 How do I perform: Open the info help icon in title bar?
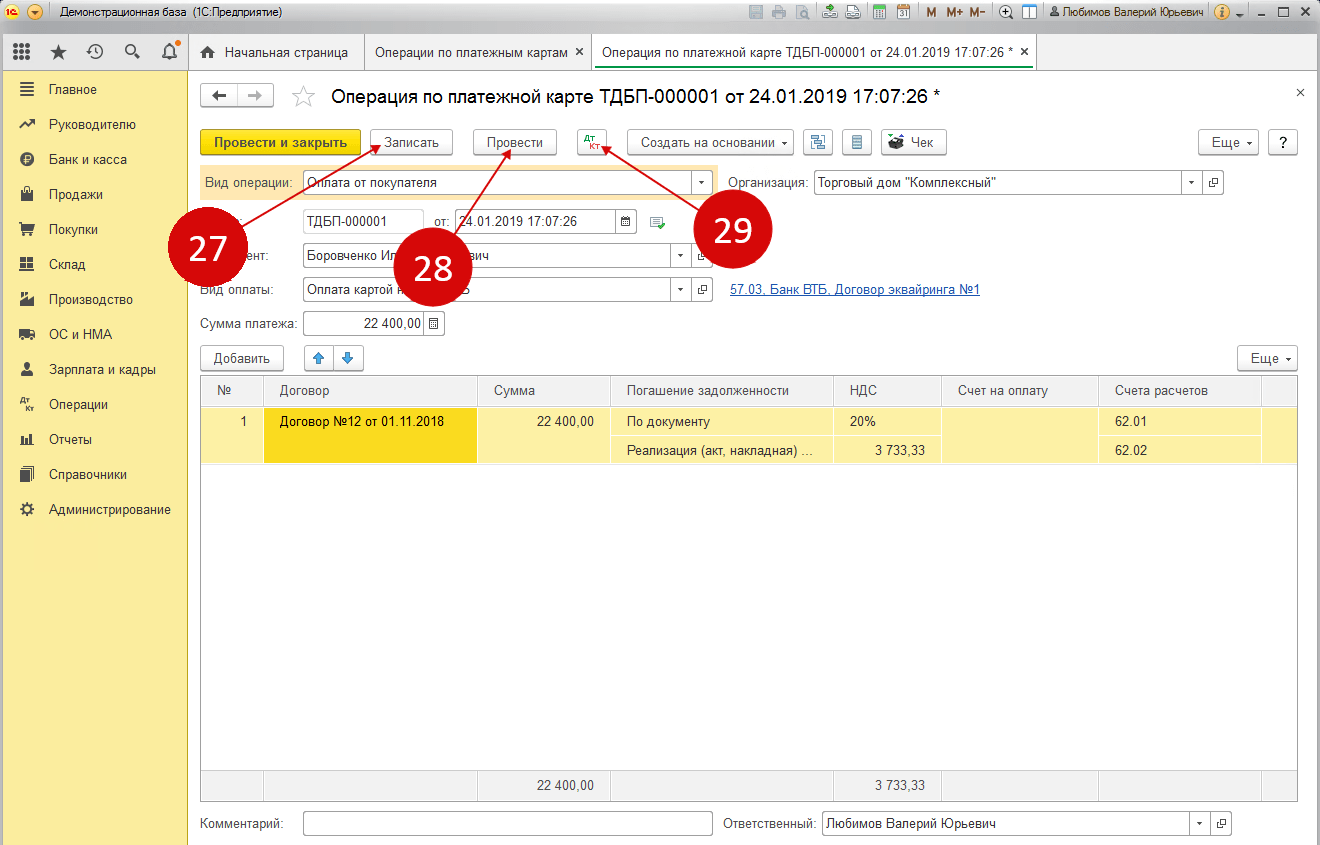[x=1221, y=12]
